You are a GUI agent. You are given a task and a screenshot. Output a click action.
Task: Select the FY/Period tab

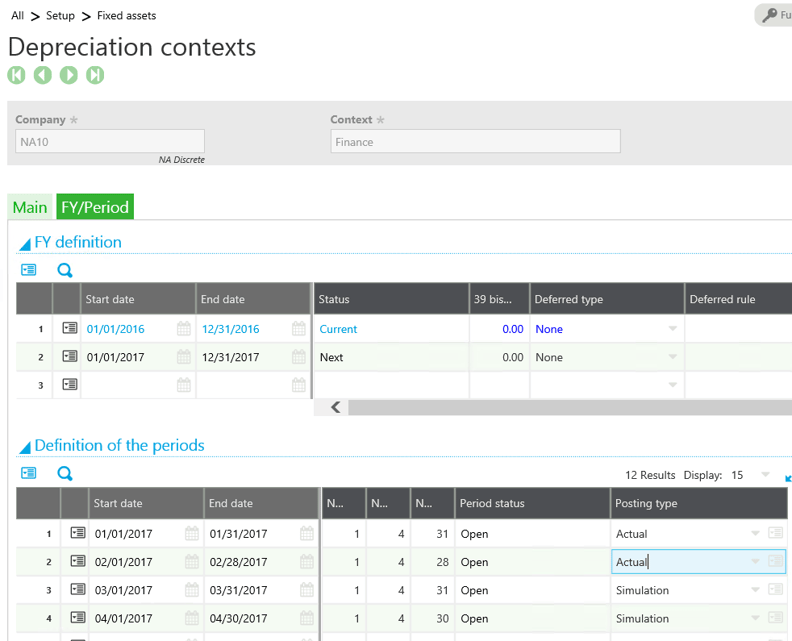pyautogui.click(x=95, y=207)
